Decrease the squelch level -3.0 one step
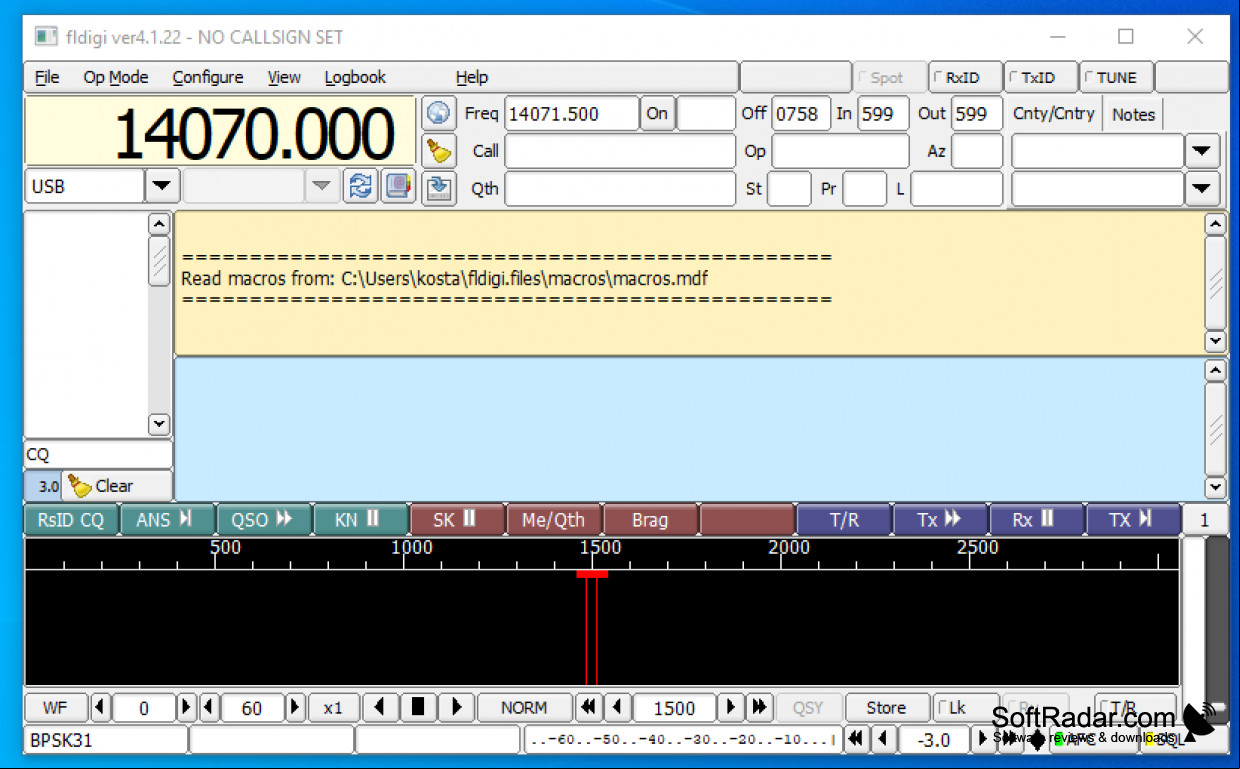 coord(883,739)
